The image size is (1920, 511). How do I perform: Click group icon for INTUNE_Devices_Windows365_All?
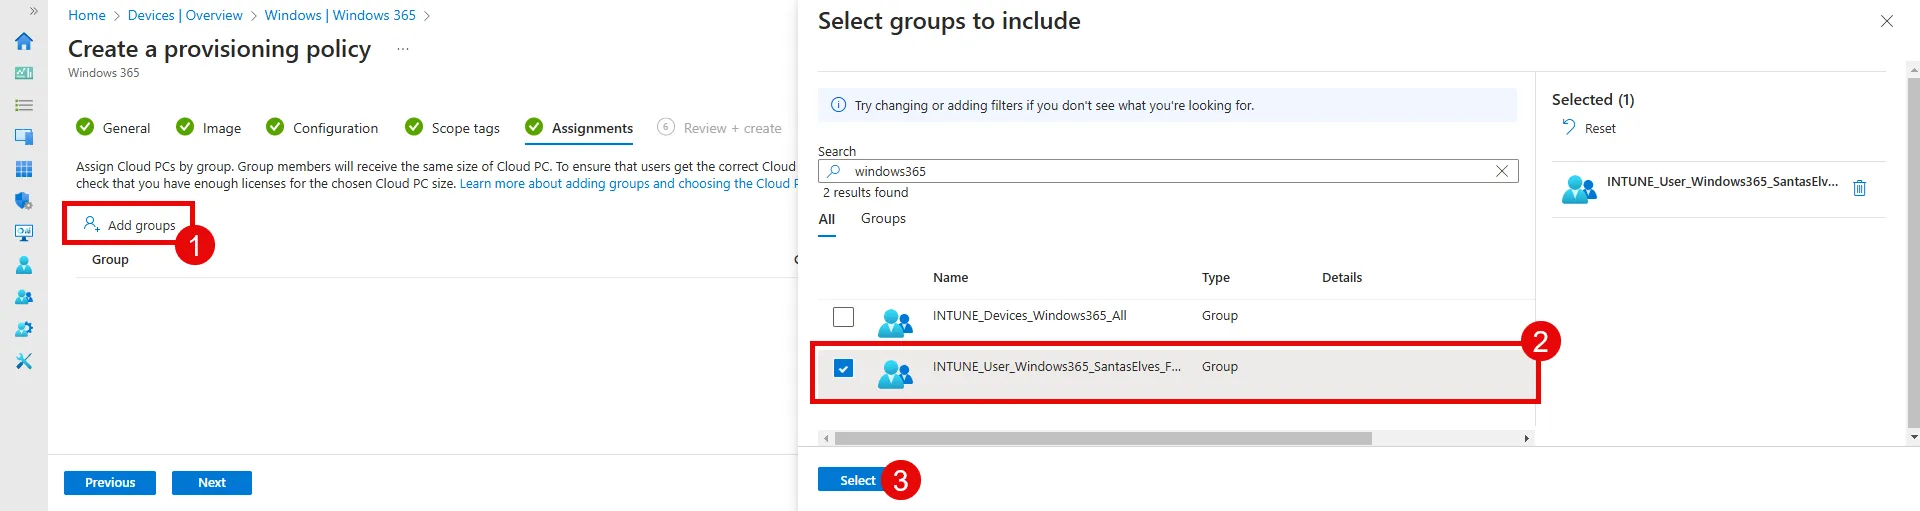click(x=895, y=322)
